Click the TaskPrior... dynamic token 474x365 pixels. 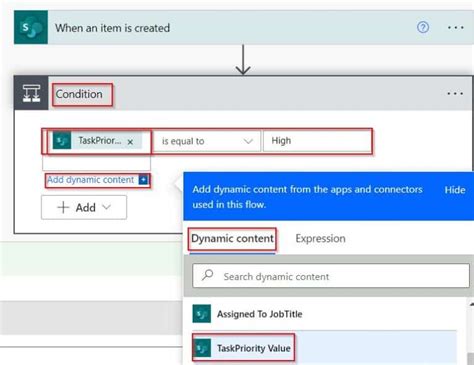tap(97, 141)
